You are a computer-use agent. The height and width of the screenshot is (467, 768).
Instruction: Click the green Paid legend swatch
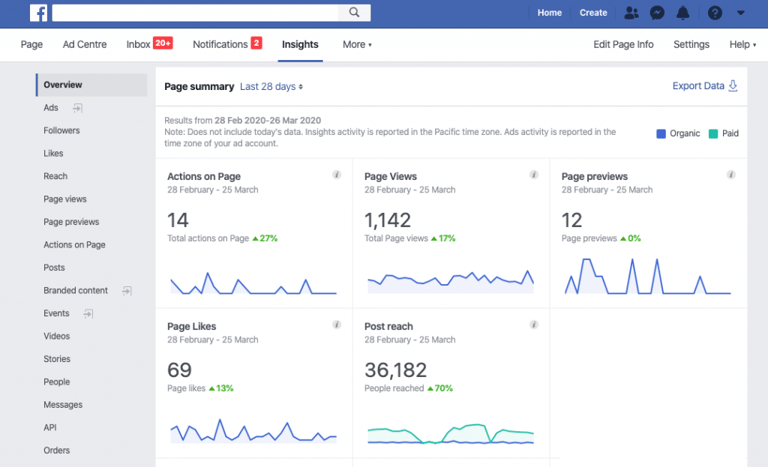[x=713, y=134]
